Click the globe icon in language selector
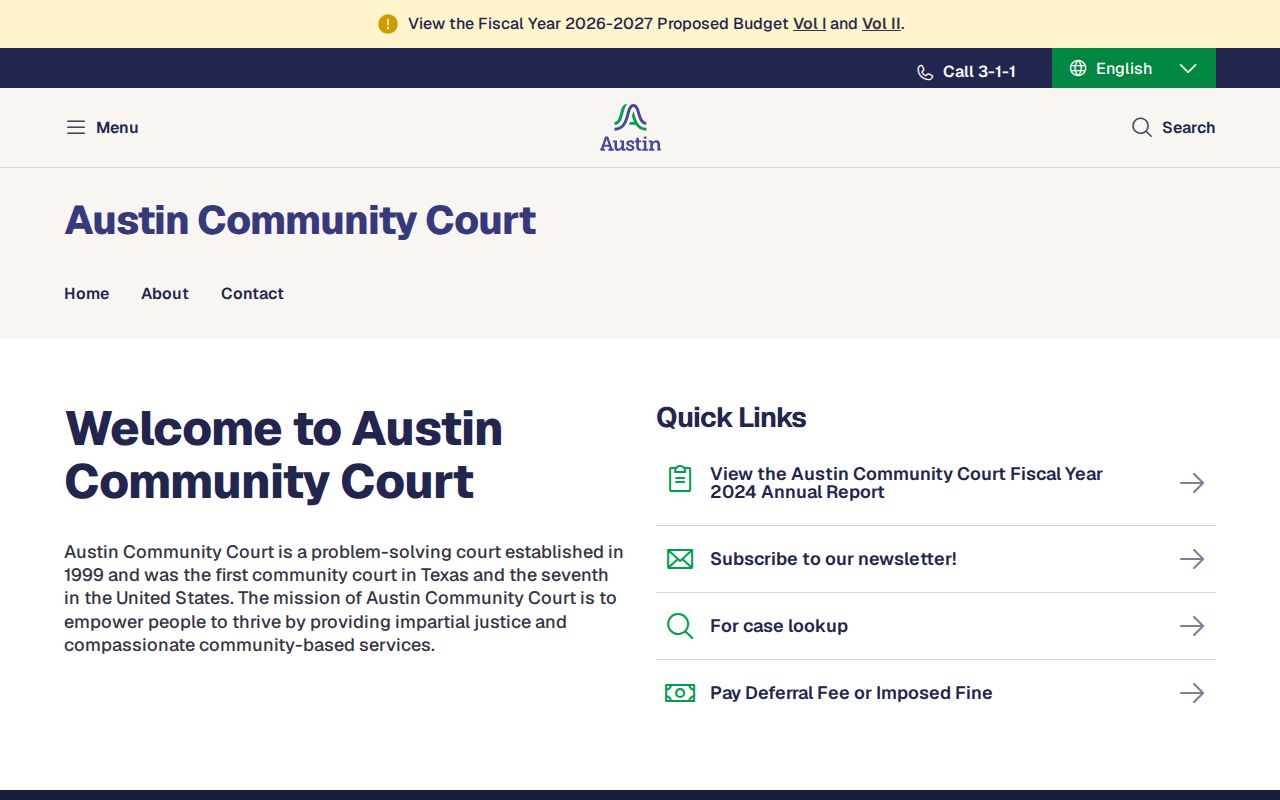 pyautogui.click(x=1078, y=68)
